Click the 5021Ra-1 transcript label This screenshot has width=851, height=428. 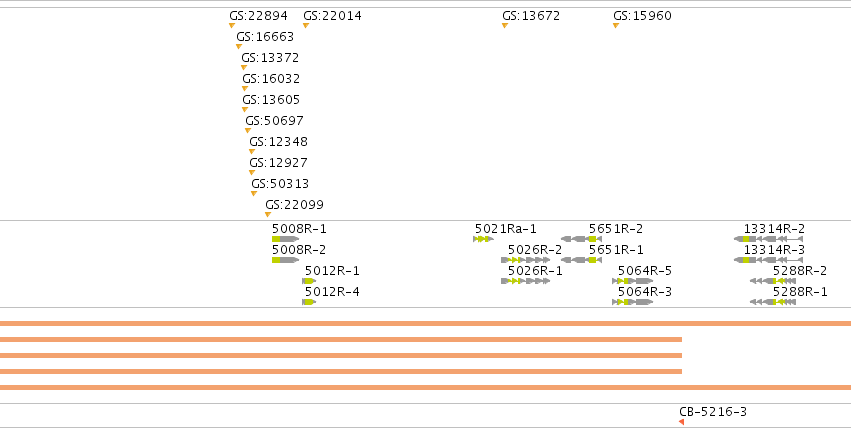pos(506,229)
